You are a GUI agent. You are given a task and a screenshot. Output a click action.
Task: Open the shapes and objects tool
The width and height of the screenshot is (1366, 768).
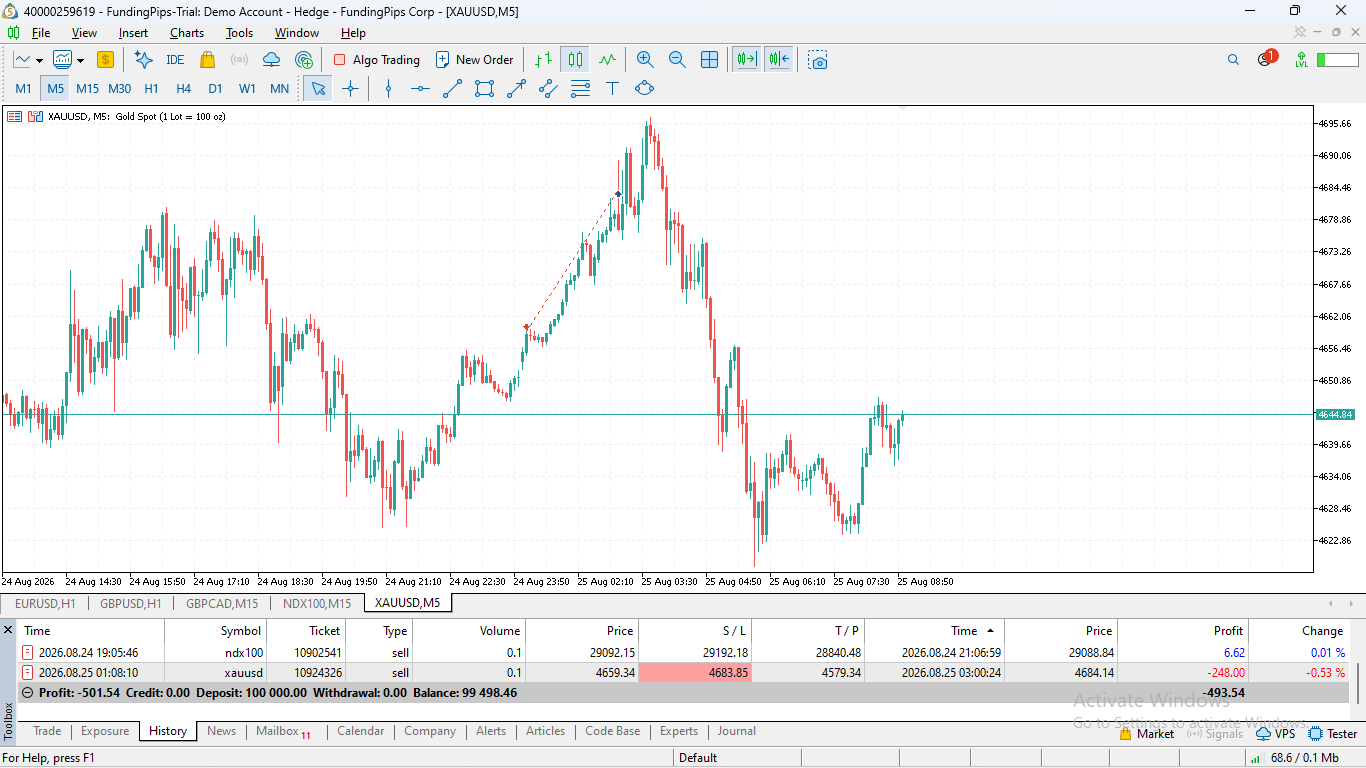point(644,88)
